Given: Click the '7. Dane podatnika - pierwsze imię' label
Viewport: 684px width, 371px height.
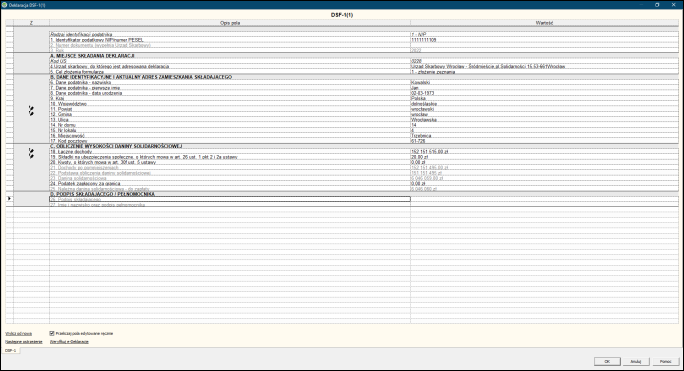Looking at the screenshot, I should (85, 88).
